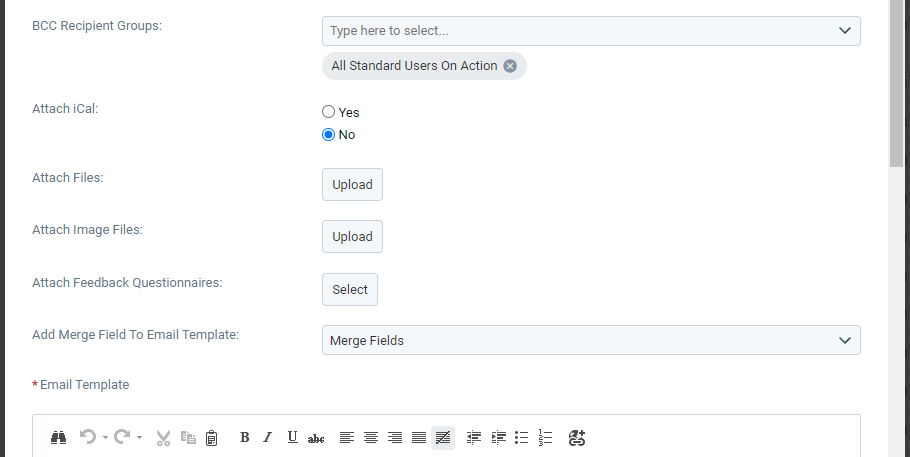
Task: Select No for Attach iCal
Action: 328,135
